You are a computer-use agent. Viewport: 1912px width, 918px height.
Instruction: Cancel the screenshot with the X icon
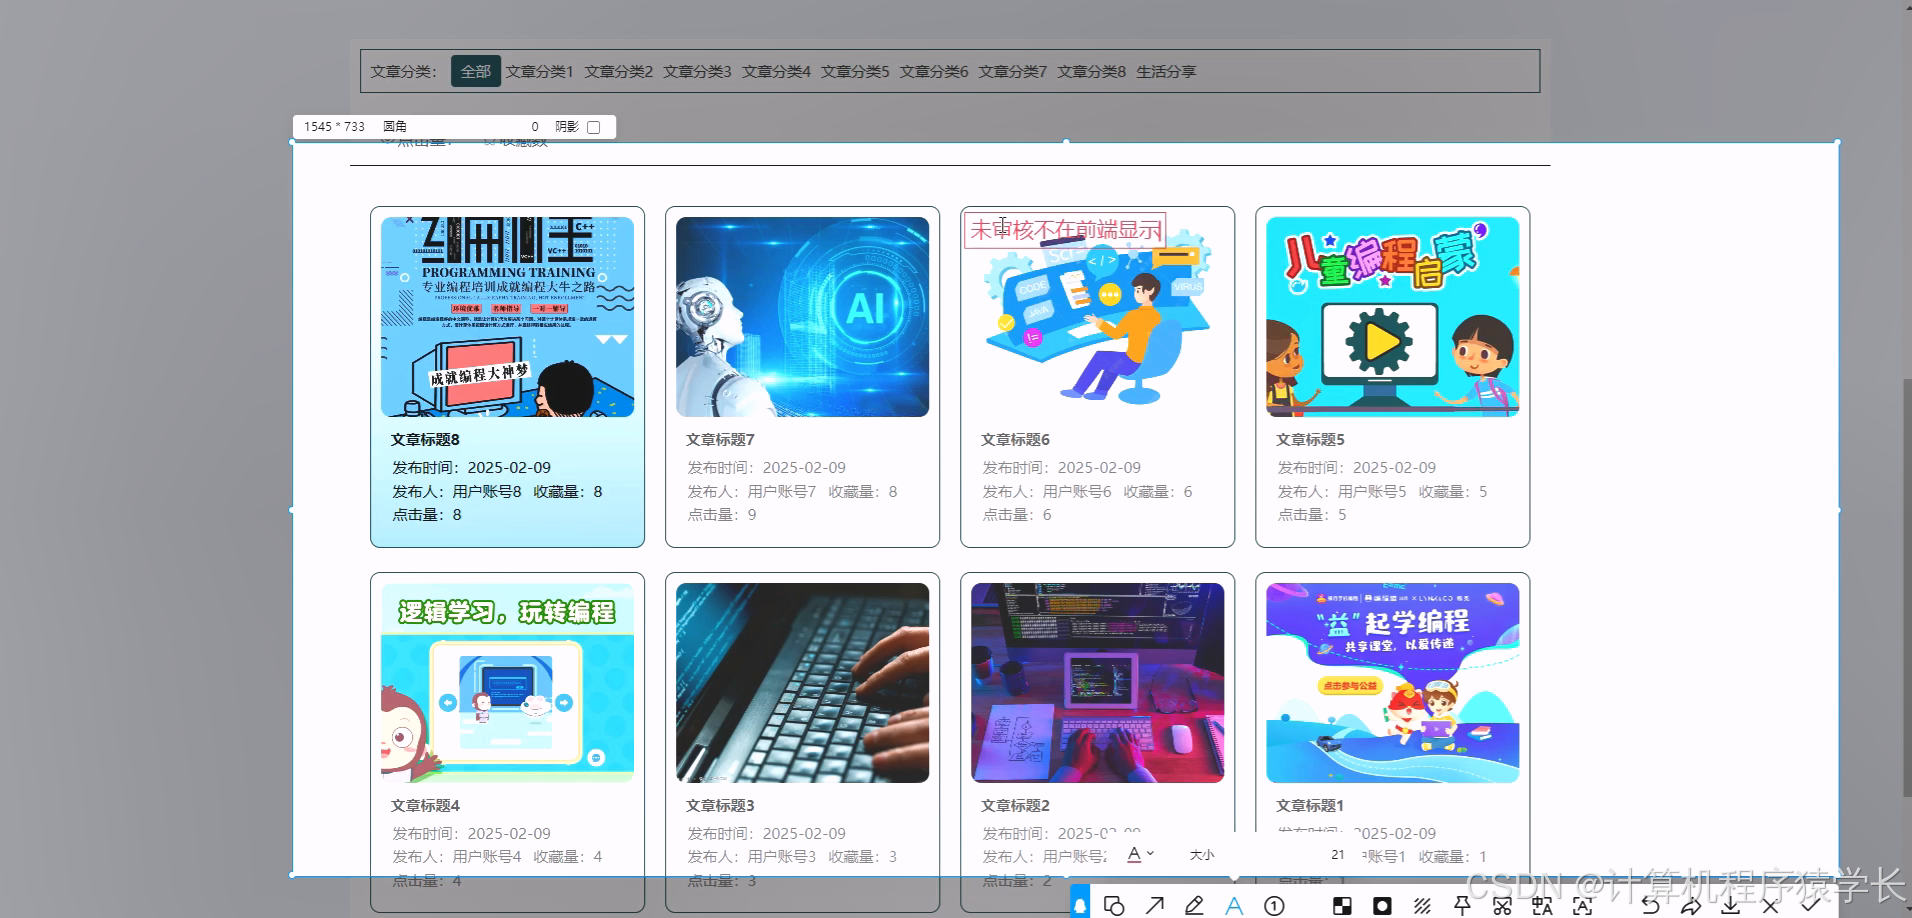tap(1771, 905)
